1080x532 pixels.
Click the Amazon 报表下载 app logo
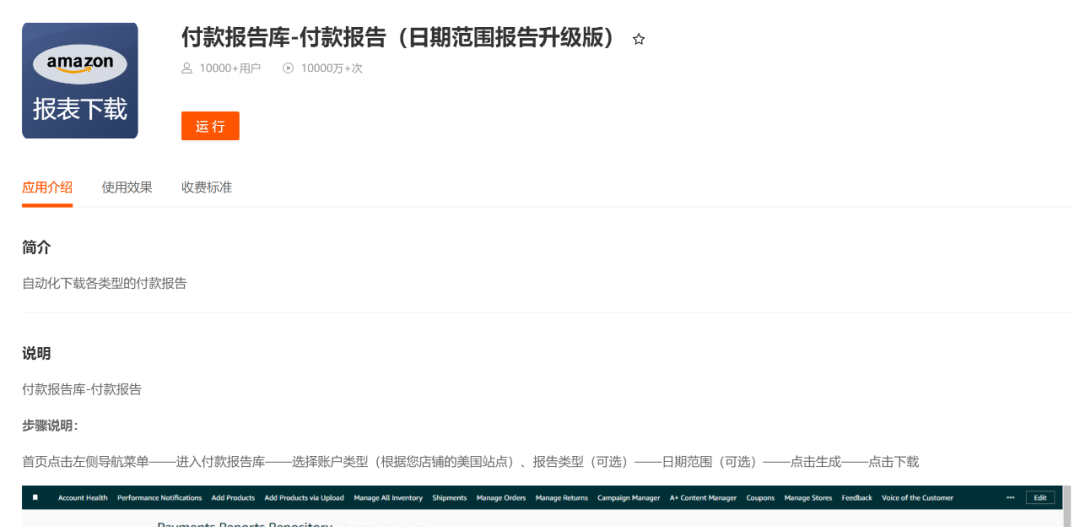tap(80, 81)
